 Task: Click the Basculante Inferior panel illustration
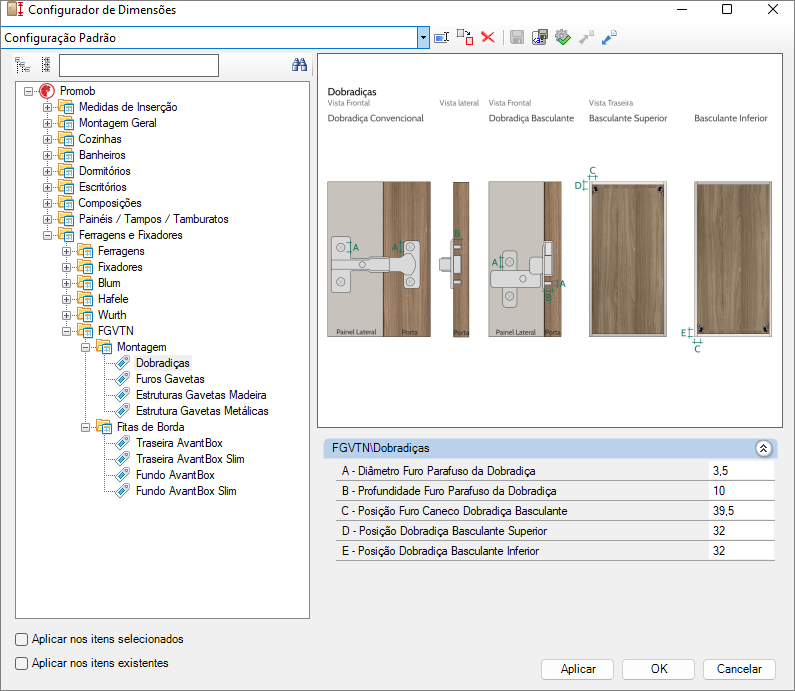pos(733,259)
